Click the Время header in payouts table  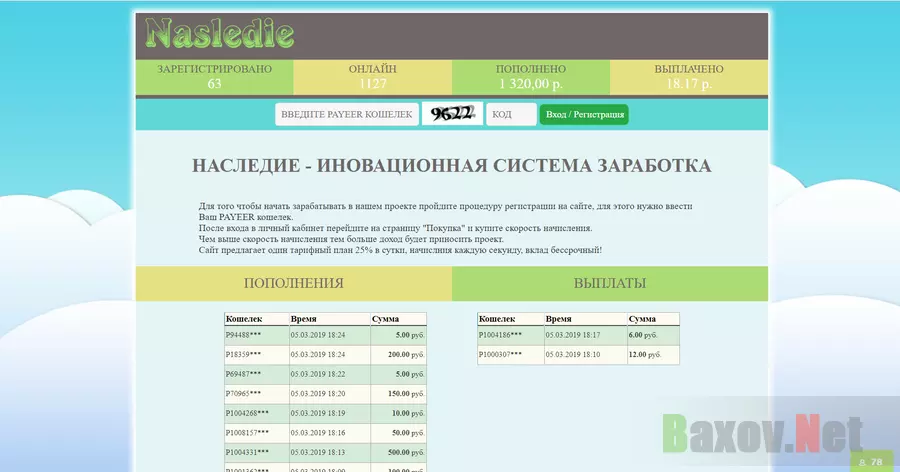click(585, 319)
